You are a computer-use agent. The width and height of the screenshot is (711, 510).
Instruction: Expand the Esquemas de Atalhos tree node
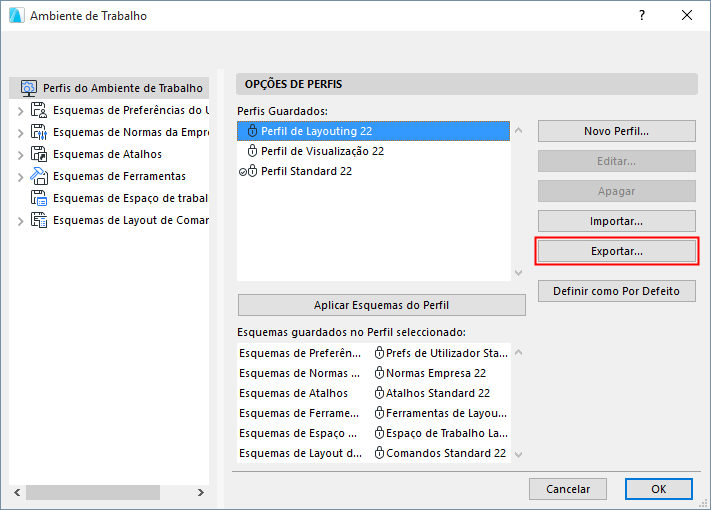coord(20,154)
